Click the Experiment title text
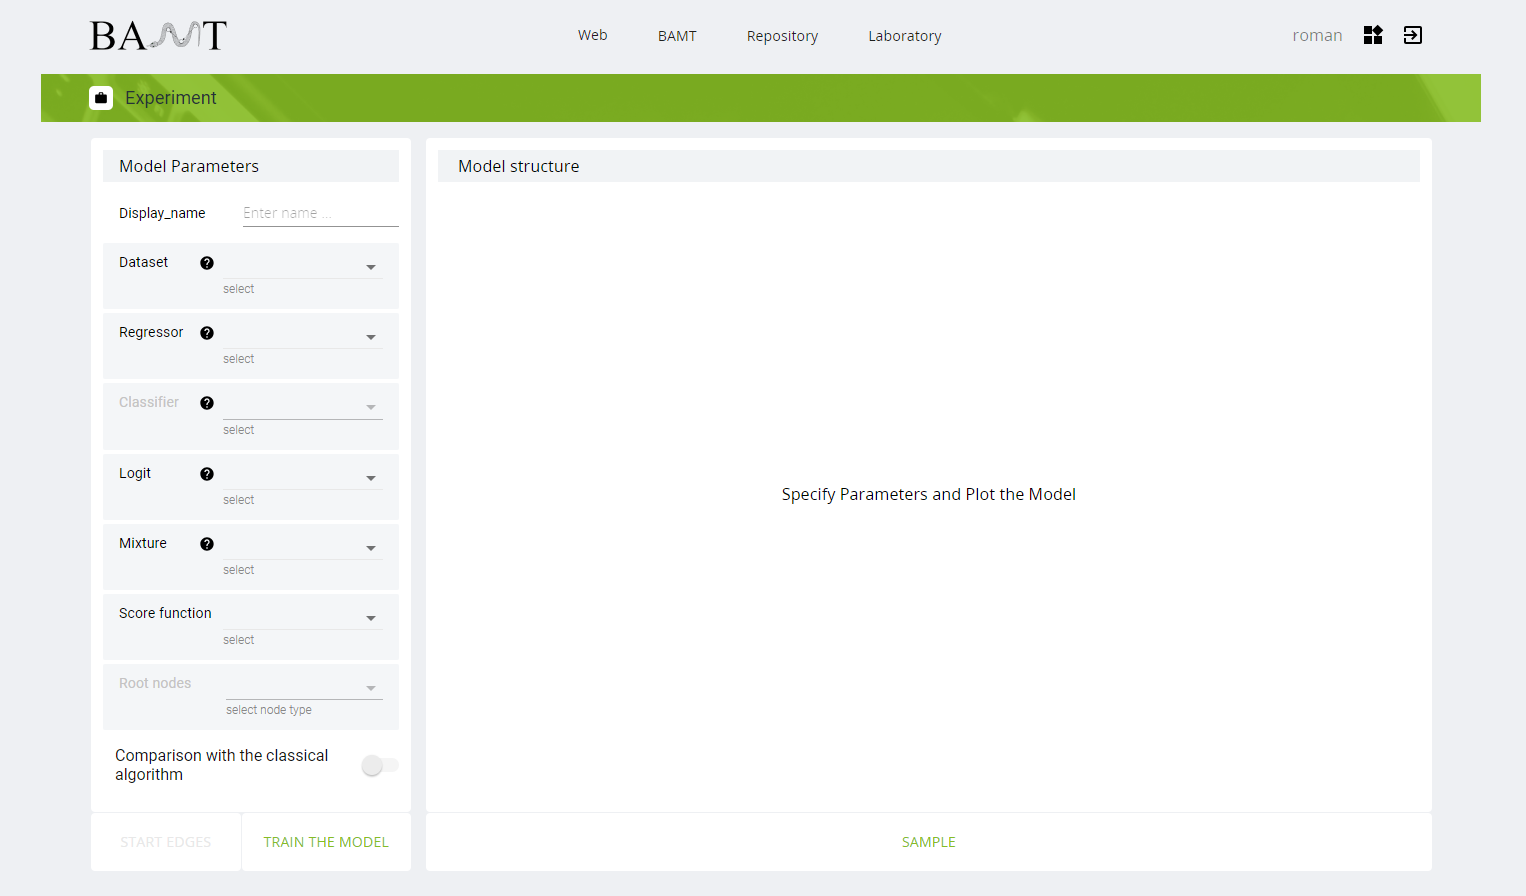Viewport: 1526px width, 896px height. click(171, 98)
